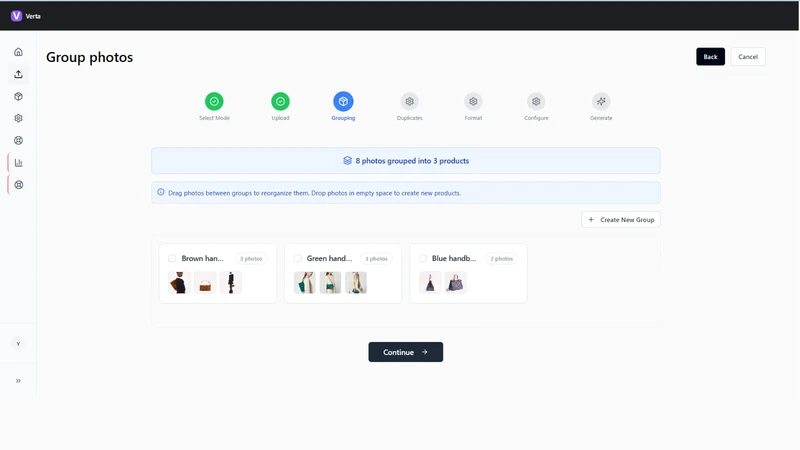Click the 2 photos badge on Blue handbag

(x=502, y=259)
